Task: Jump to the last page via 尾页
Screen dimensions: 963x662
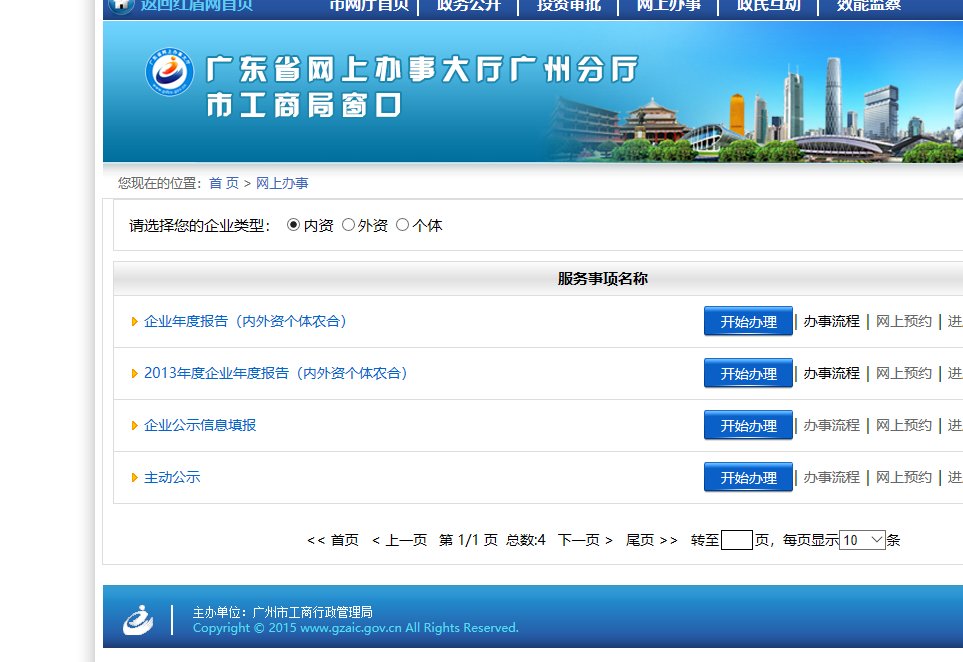Action: coord(641,539)
